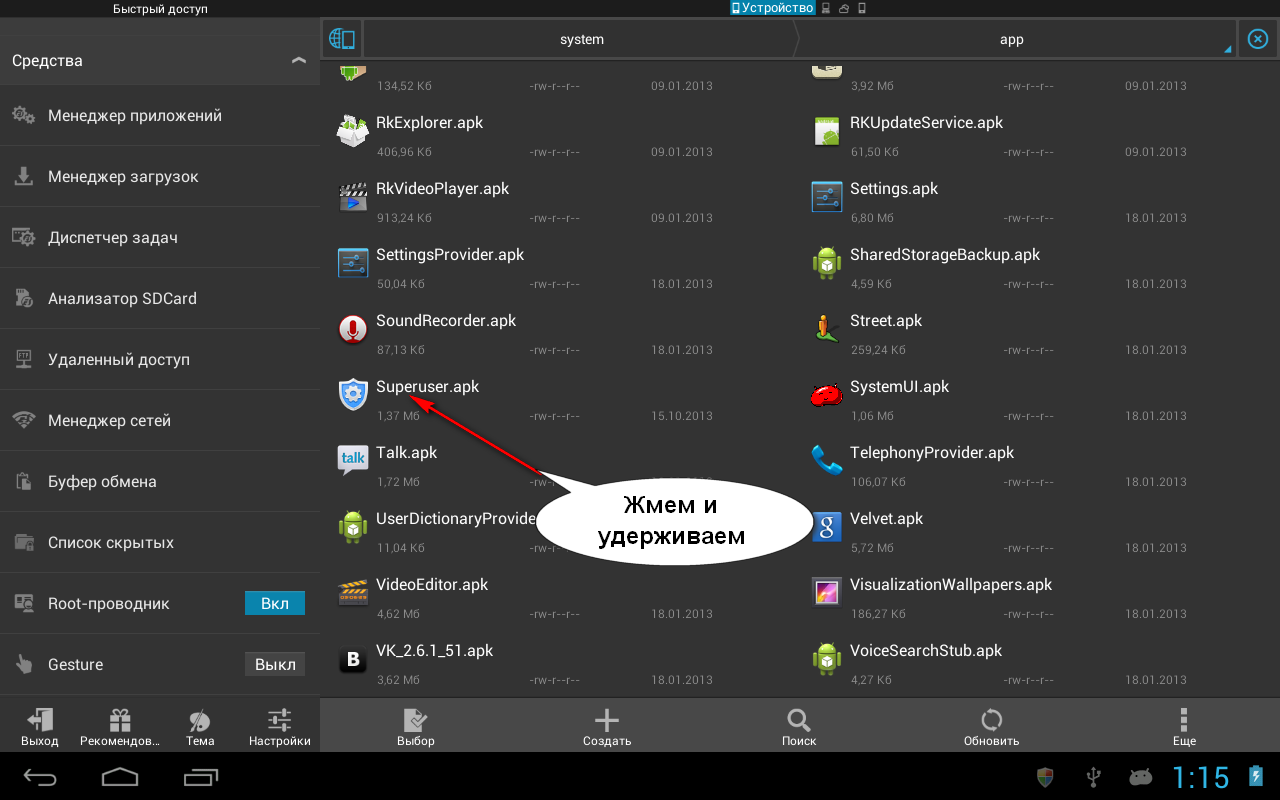Select the SystemUI.apk red icon

coord(826,395)
